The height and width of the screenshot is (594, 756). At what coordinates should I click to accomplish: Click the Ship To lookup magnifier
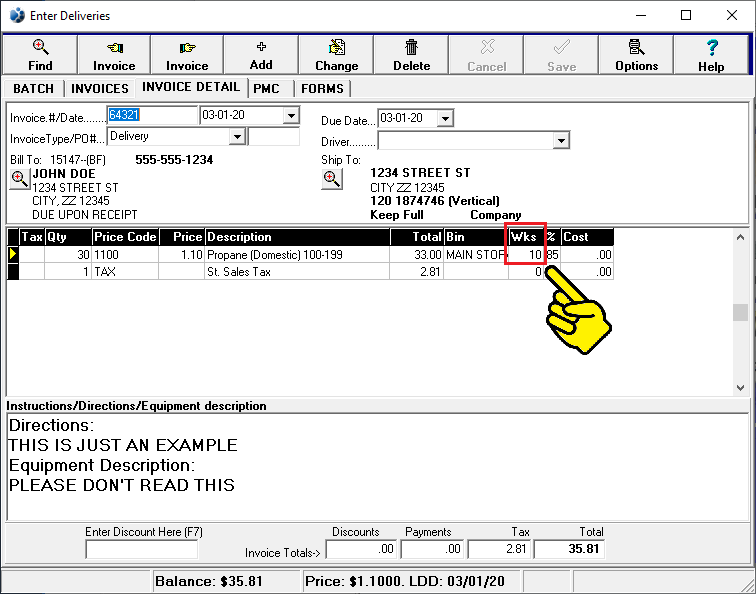[x=332, y=179]
